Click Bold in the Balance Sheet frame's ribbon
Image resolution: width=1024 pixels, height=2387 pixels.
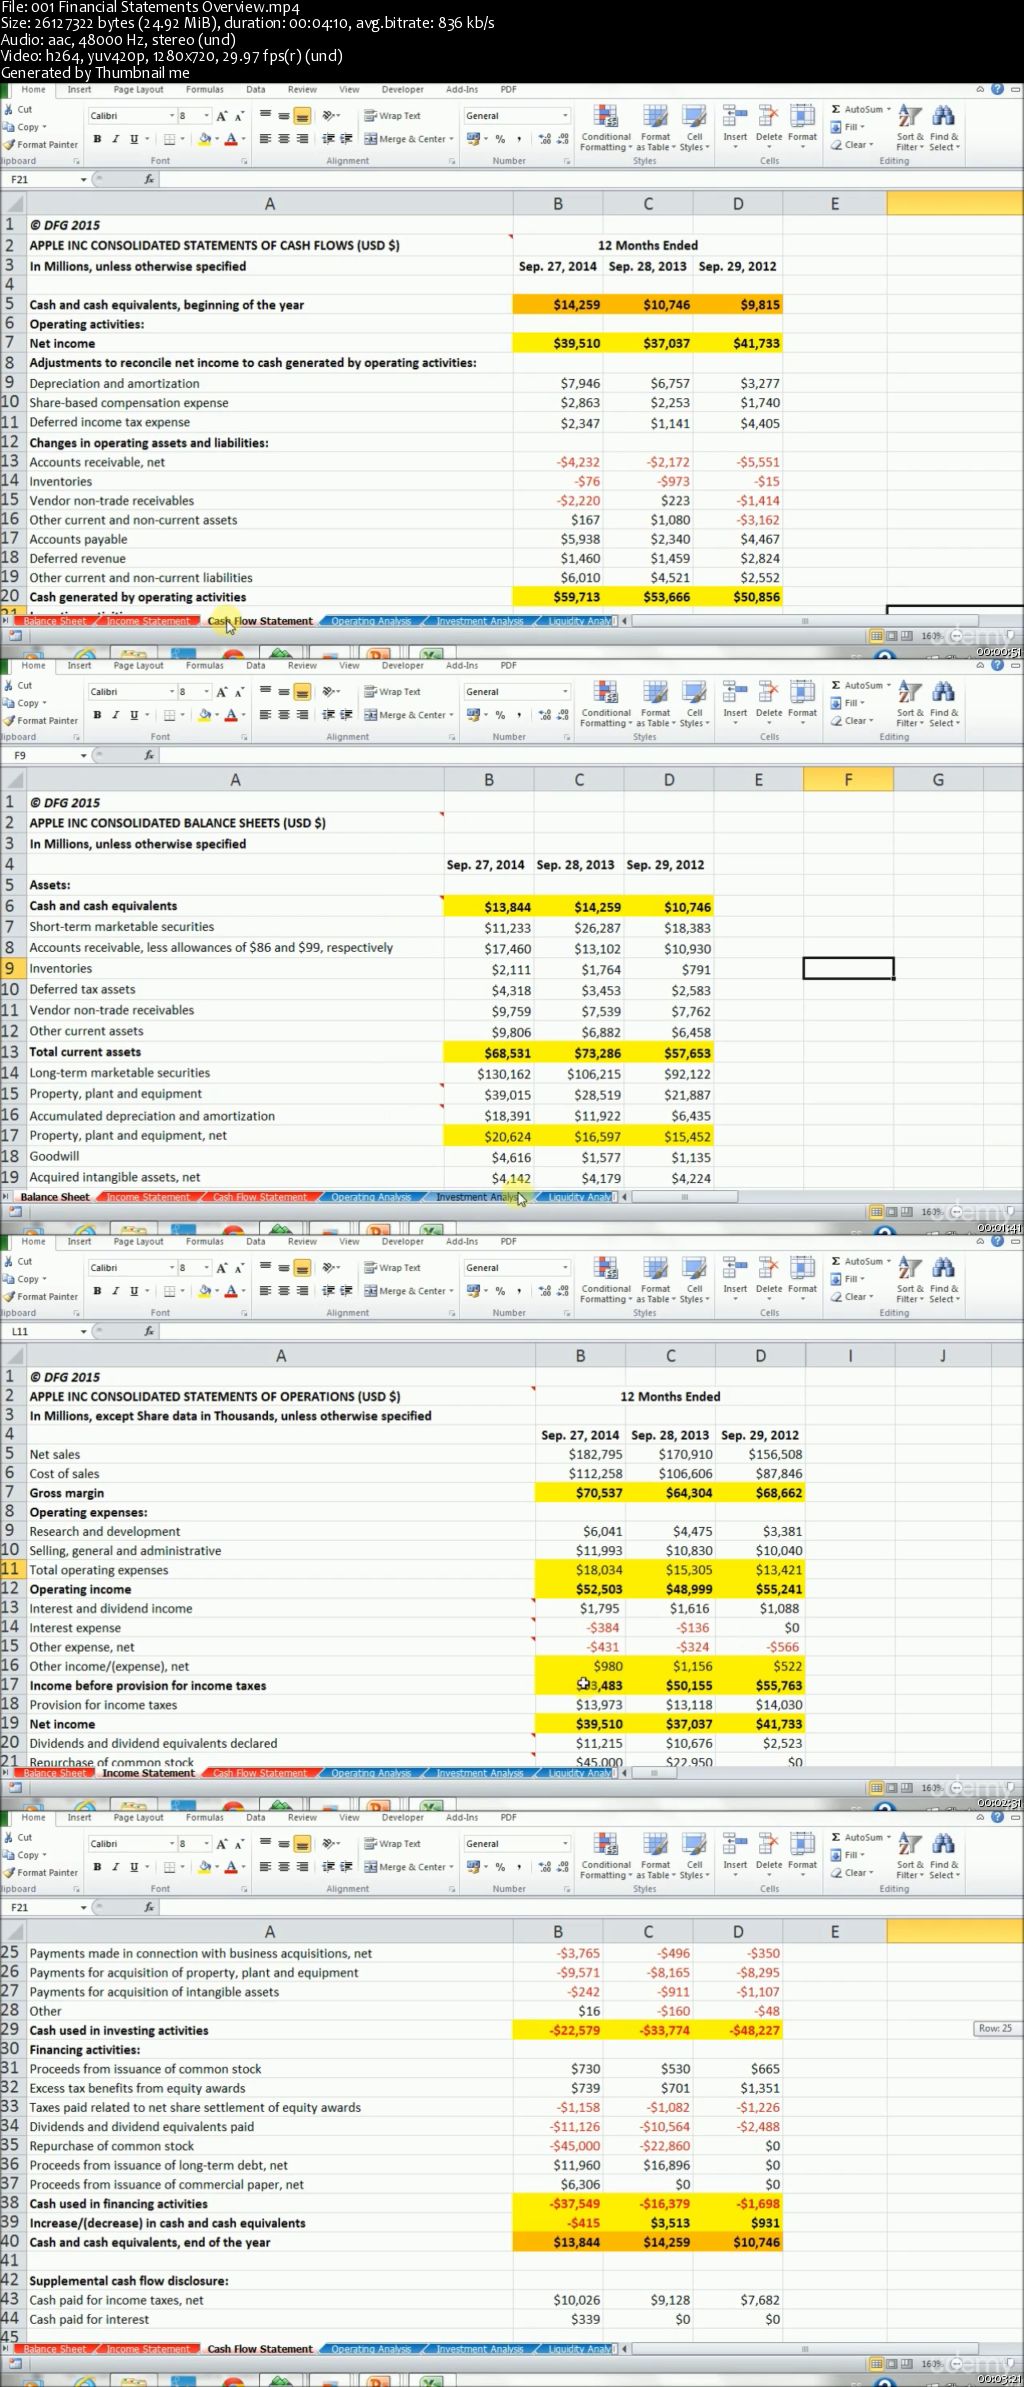click(x=97, y=715)
